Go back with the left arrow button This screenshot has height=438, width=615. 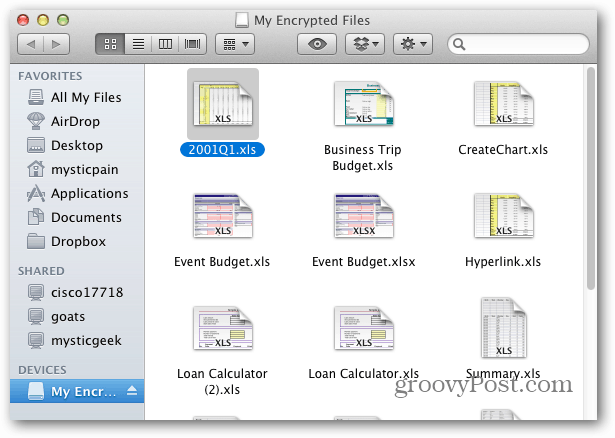tap(31, 44)
